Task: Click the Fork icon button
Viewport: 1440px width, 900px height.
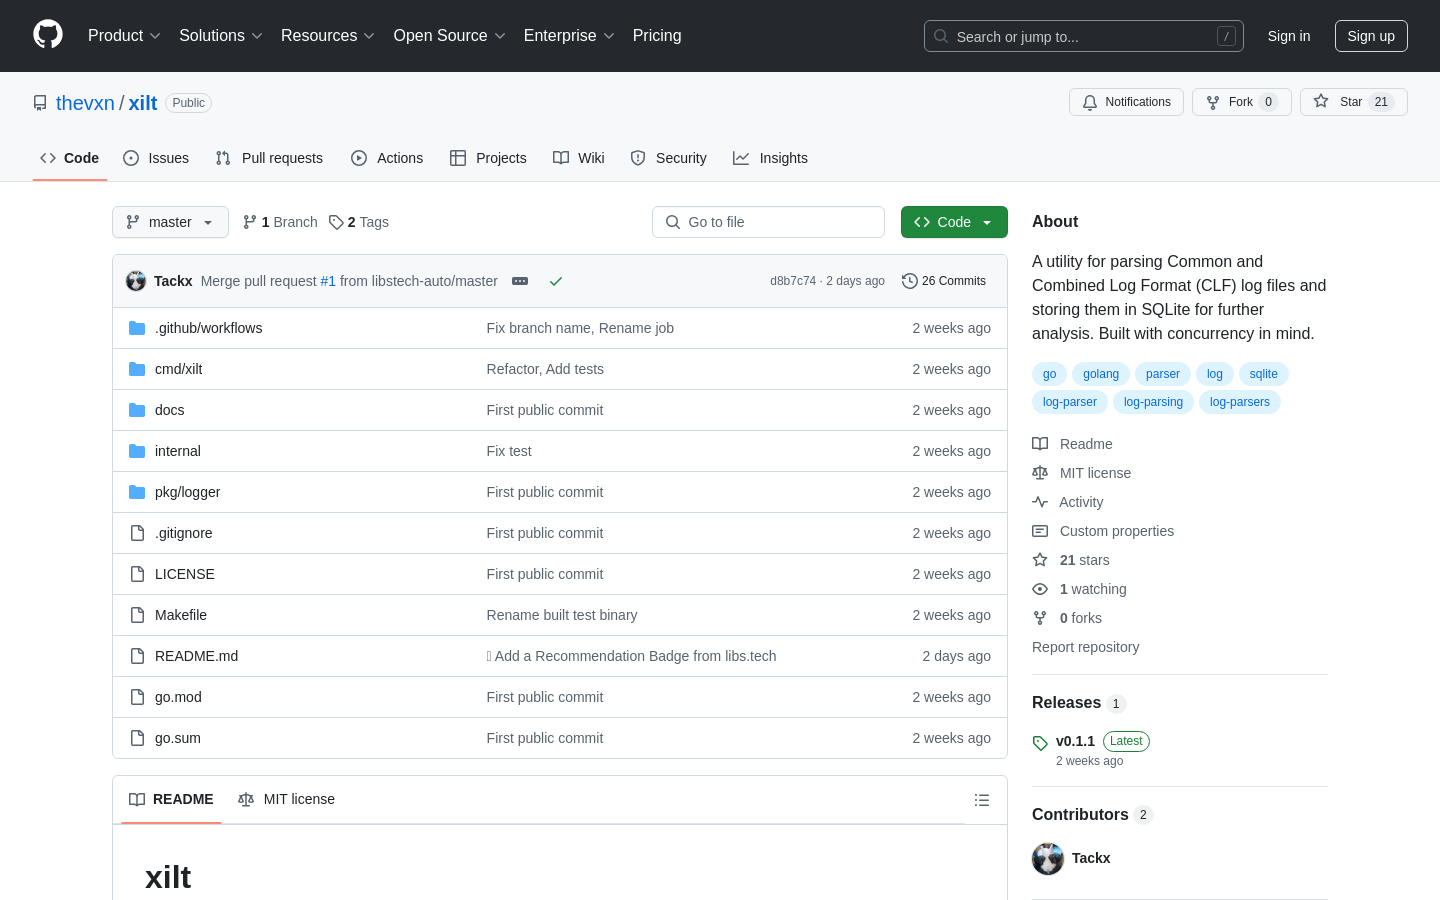Action: 1213,102
